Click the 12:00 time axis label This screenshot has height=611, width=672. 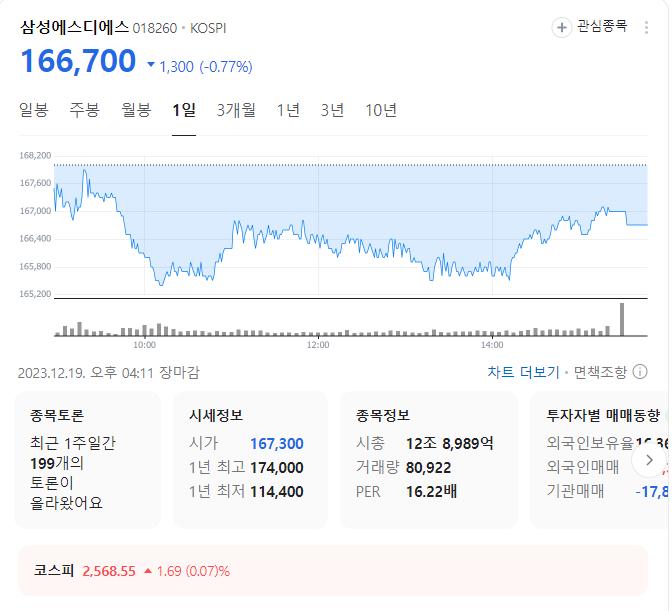coord(318,345)
